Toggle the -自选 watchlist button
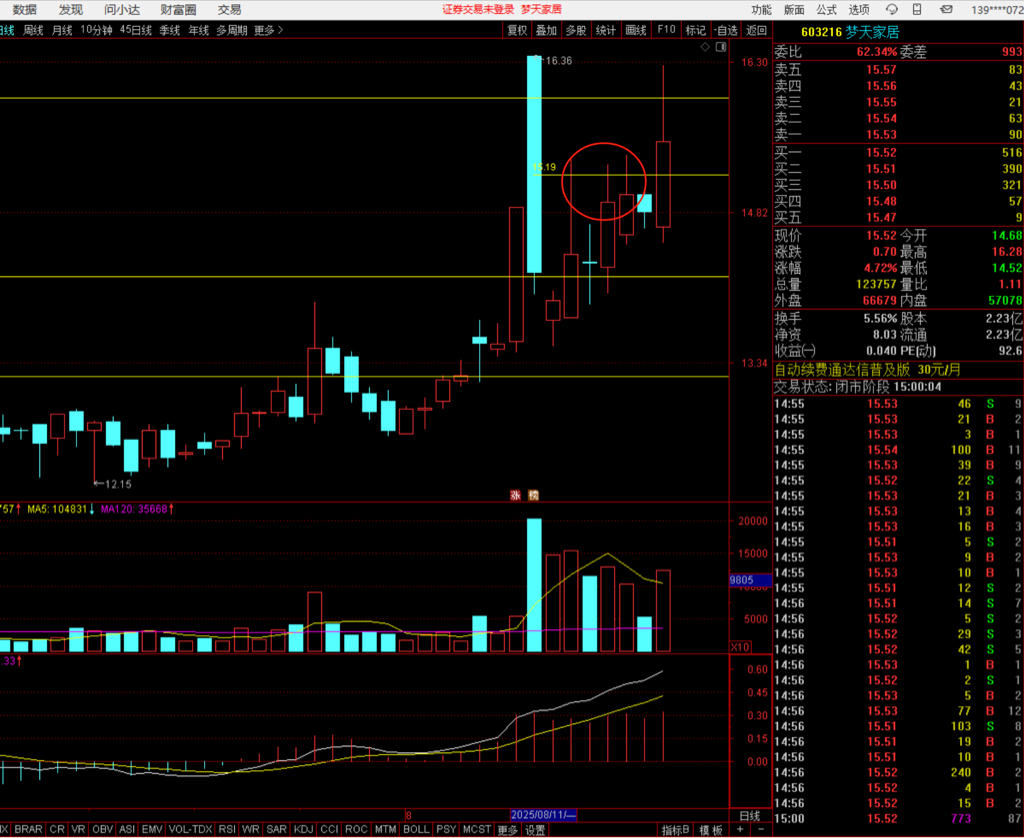Image resolution: width=1024 pixels, height=838 pixels. (726, 30)
